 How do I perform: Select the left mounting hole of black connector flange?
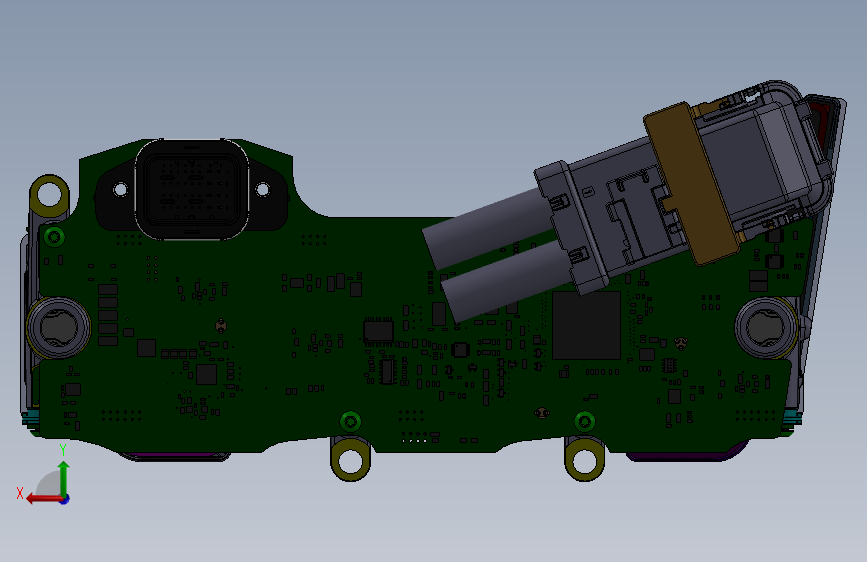[x=120, y=190]
